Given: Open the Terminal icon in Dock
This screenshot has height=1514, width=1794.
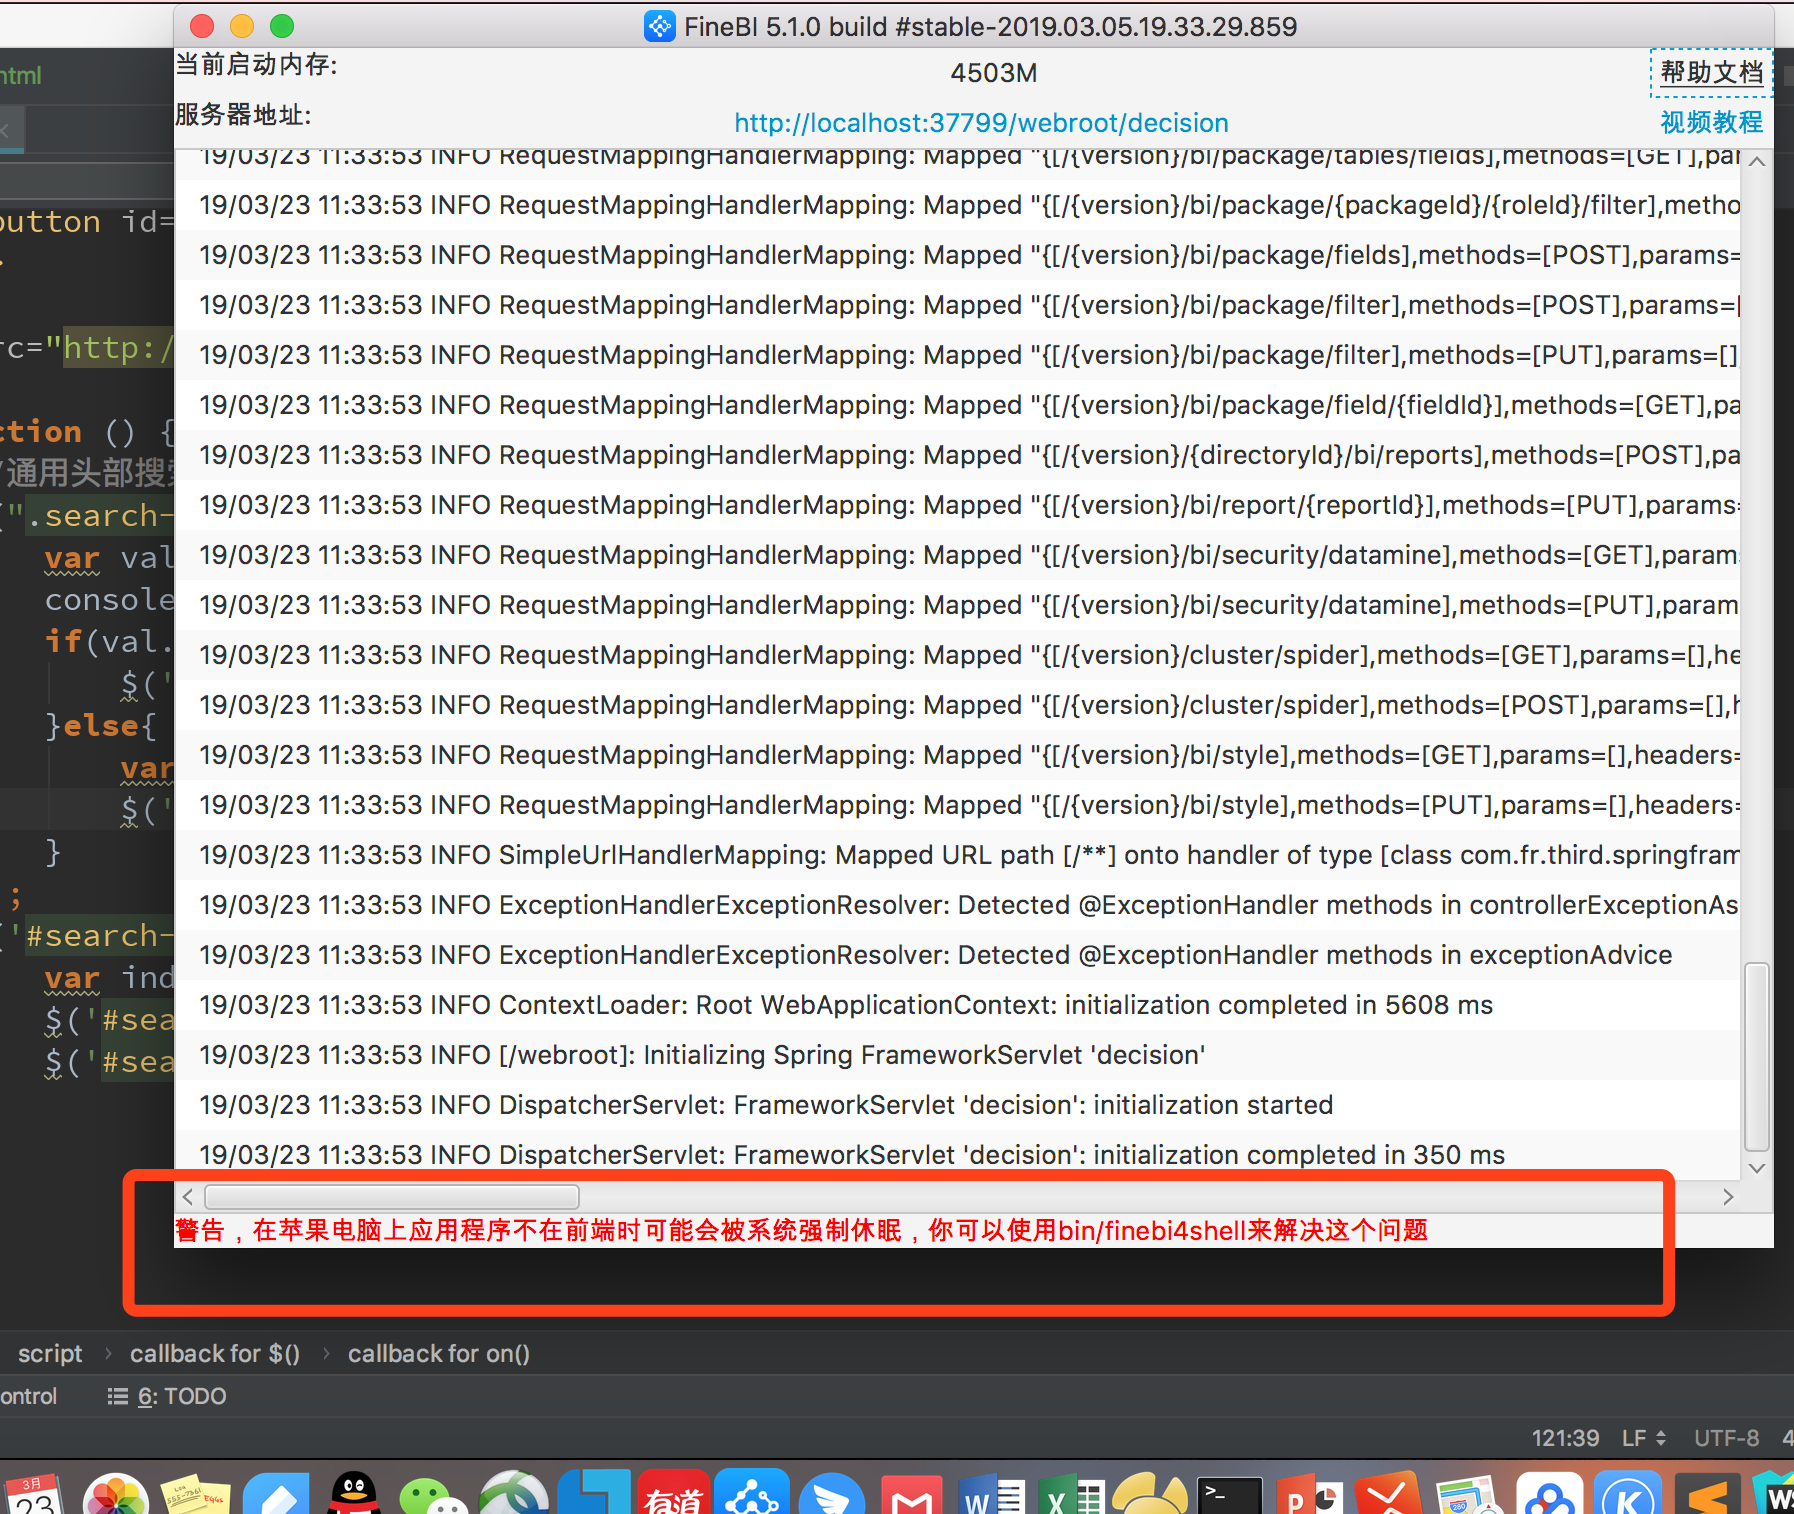Looking at the screenshot, I should (x=1229, y=1494).
